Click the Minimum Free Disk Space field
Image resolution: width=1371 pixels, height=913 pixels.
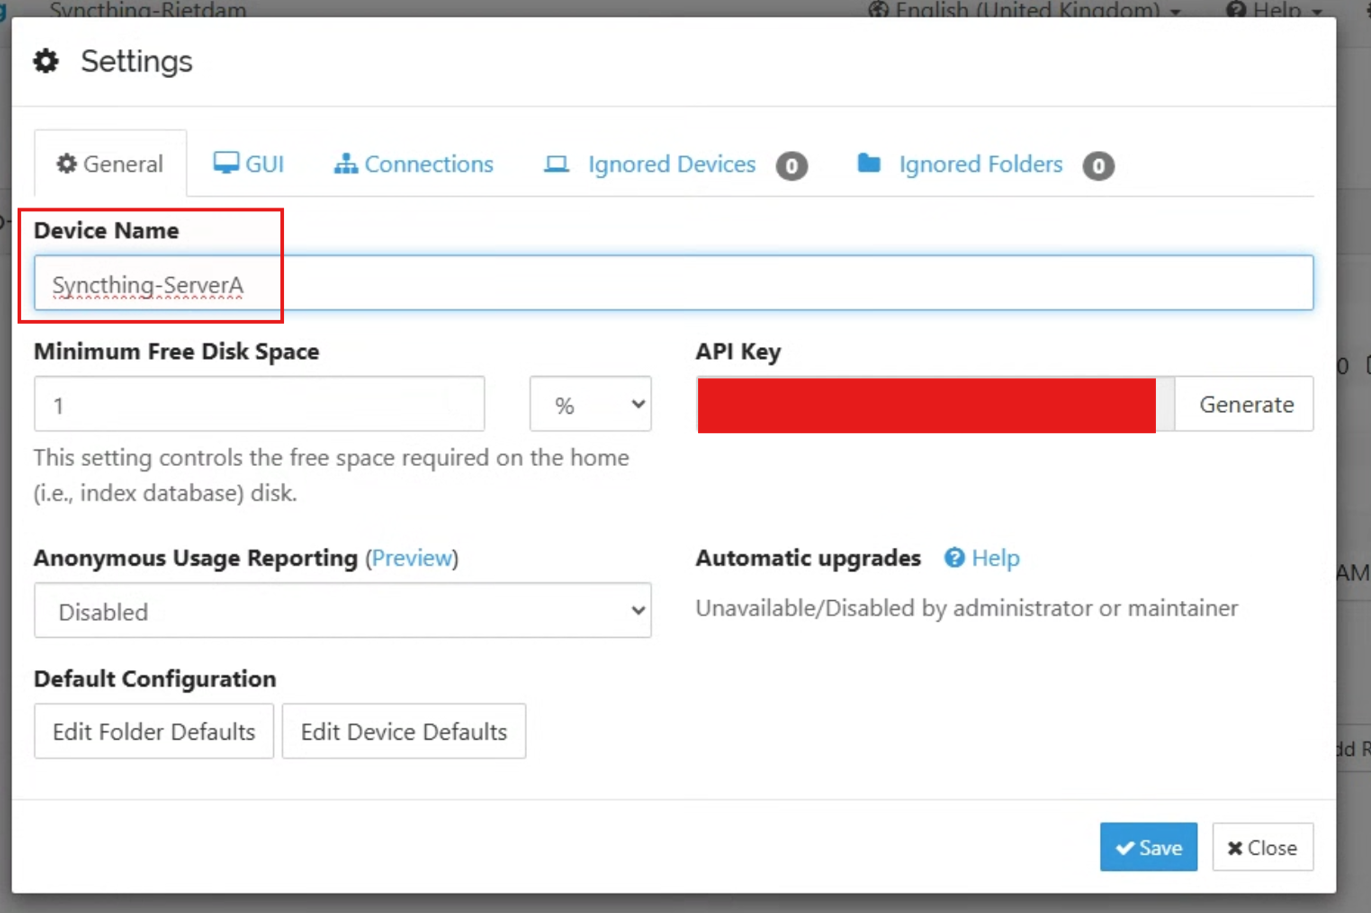click(x=259, y=404)
